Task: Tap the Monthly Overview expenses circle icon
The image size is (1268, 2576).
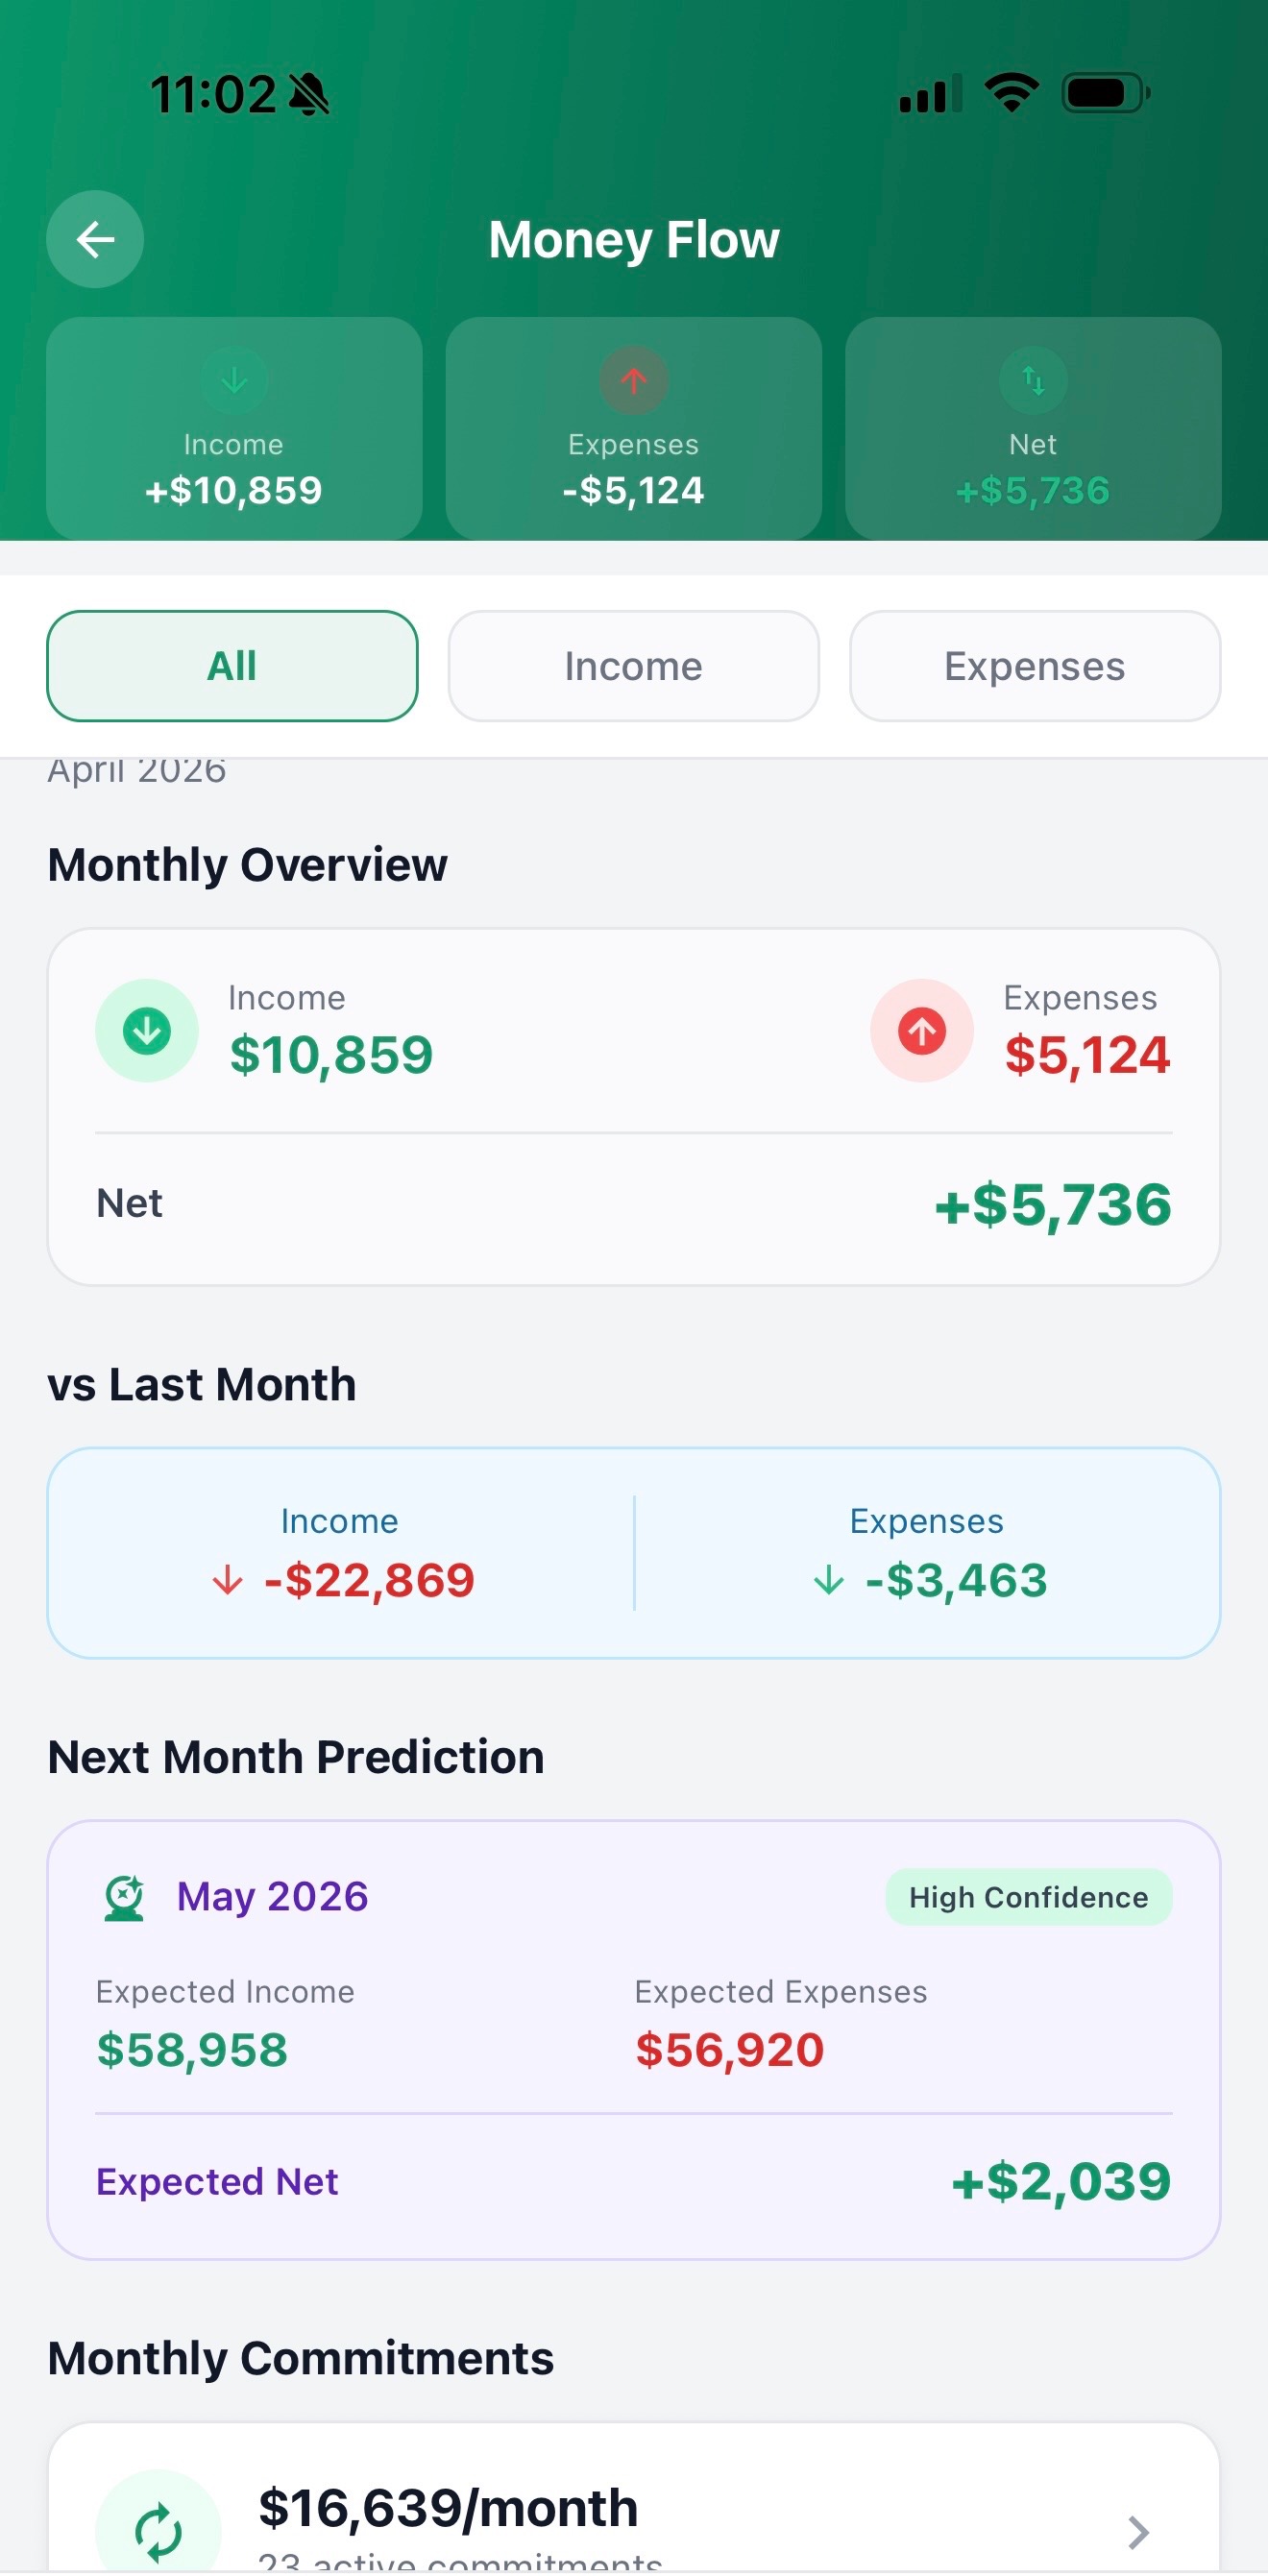Action: (921, 1030)
